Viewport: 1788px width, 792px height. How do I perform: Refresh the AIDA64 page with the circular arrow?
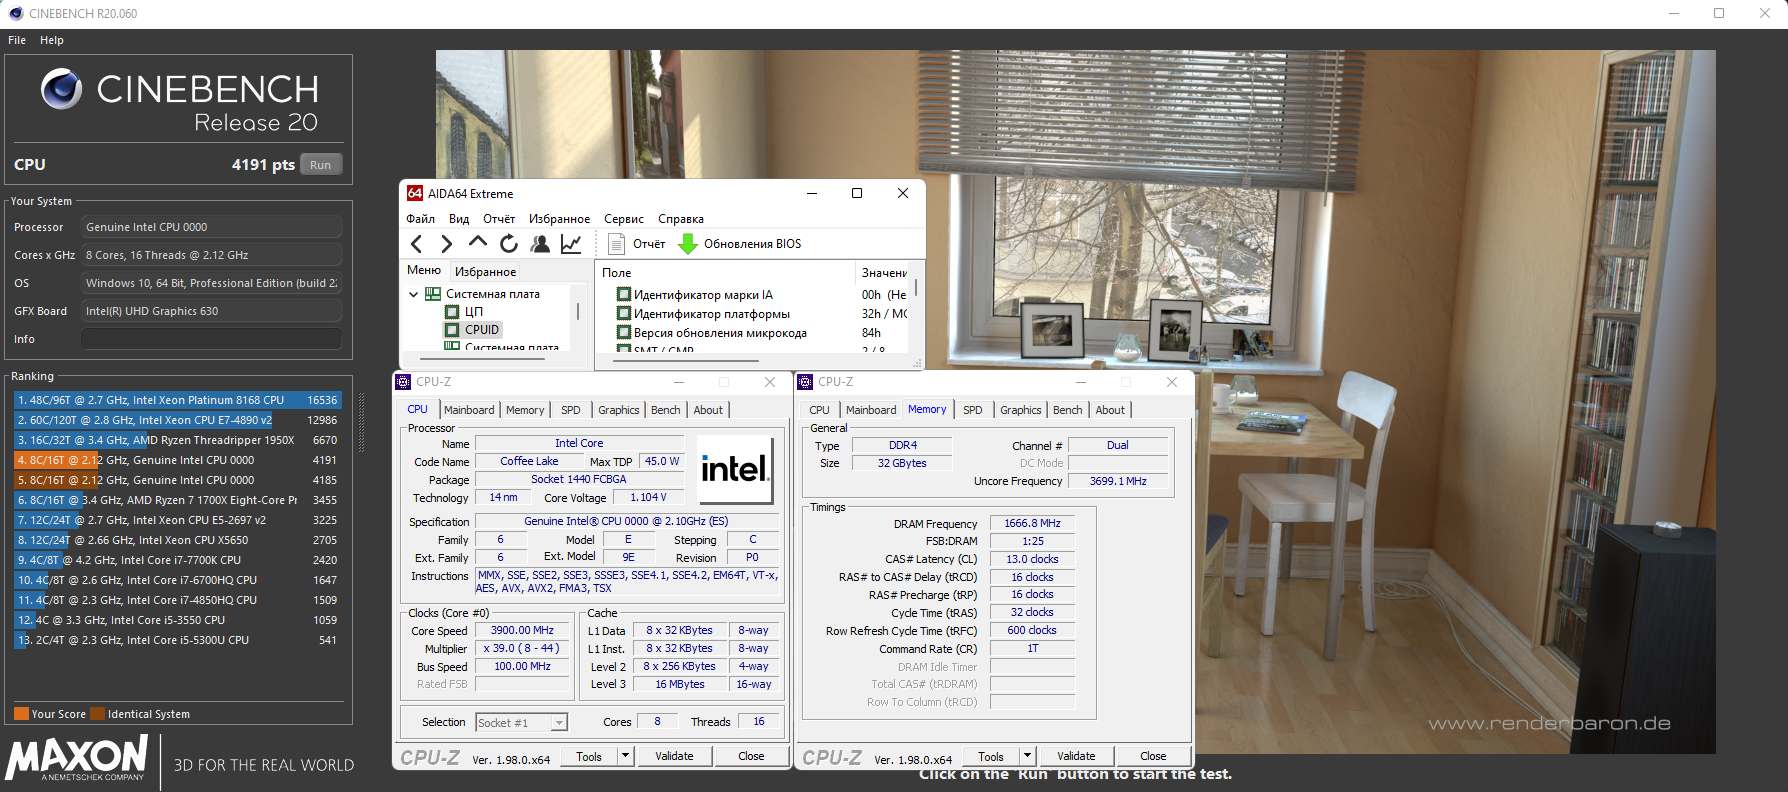pyautogui.click(x=509, y=244)
